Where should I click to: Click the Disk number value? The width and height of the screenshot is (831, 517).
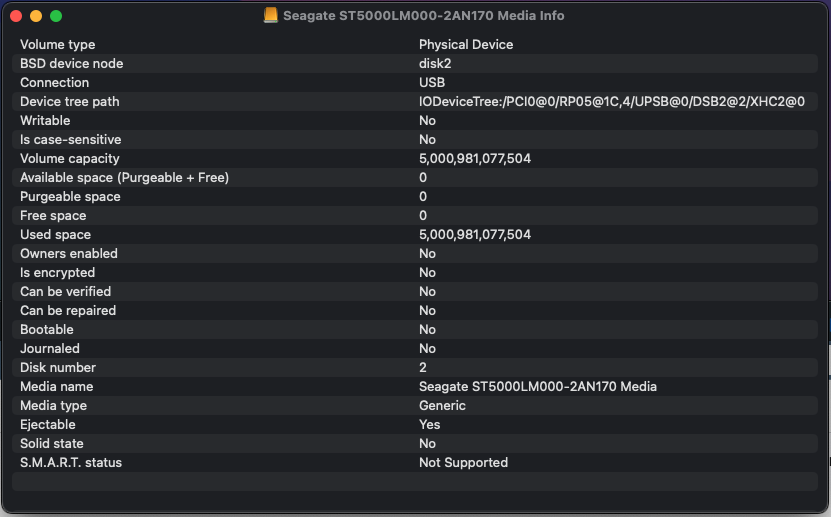click(x=423, y=368)
